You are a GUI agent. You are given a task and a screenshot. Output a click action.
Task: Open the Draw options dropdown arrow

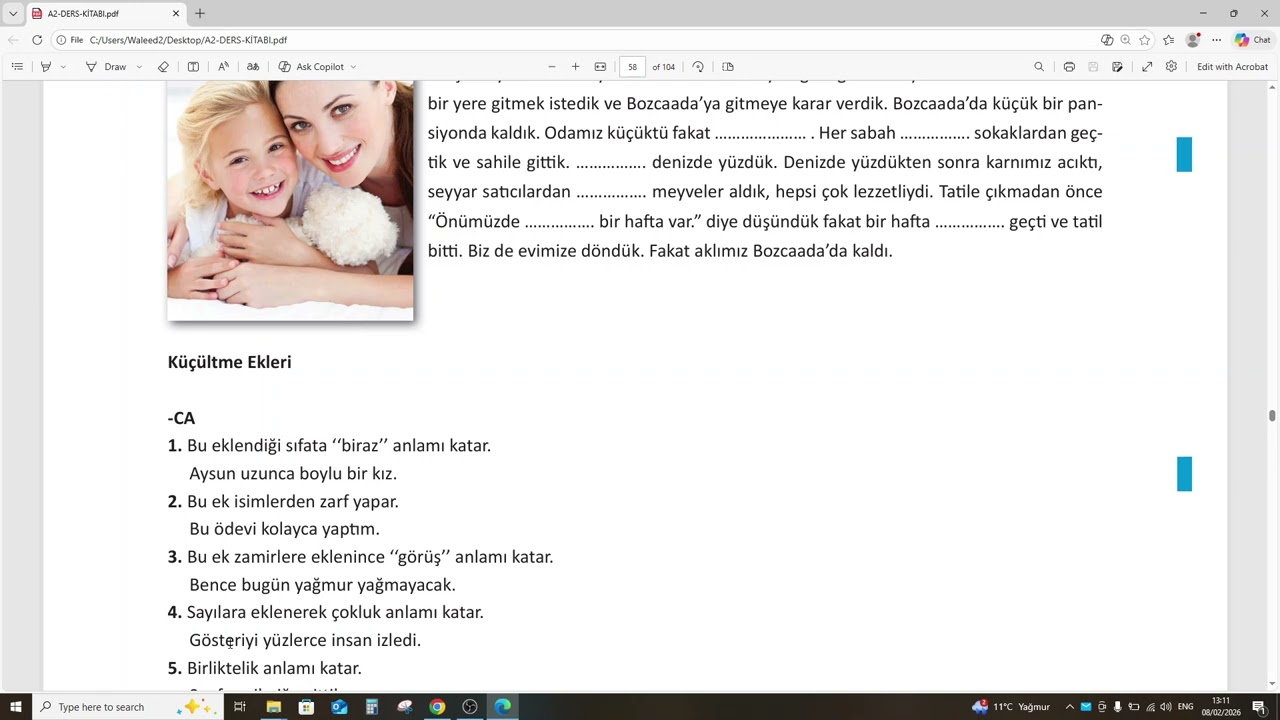click(139, 67)
